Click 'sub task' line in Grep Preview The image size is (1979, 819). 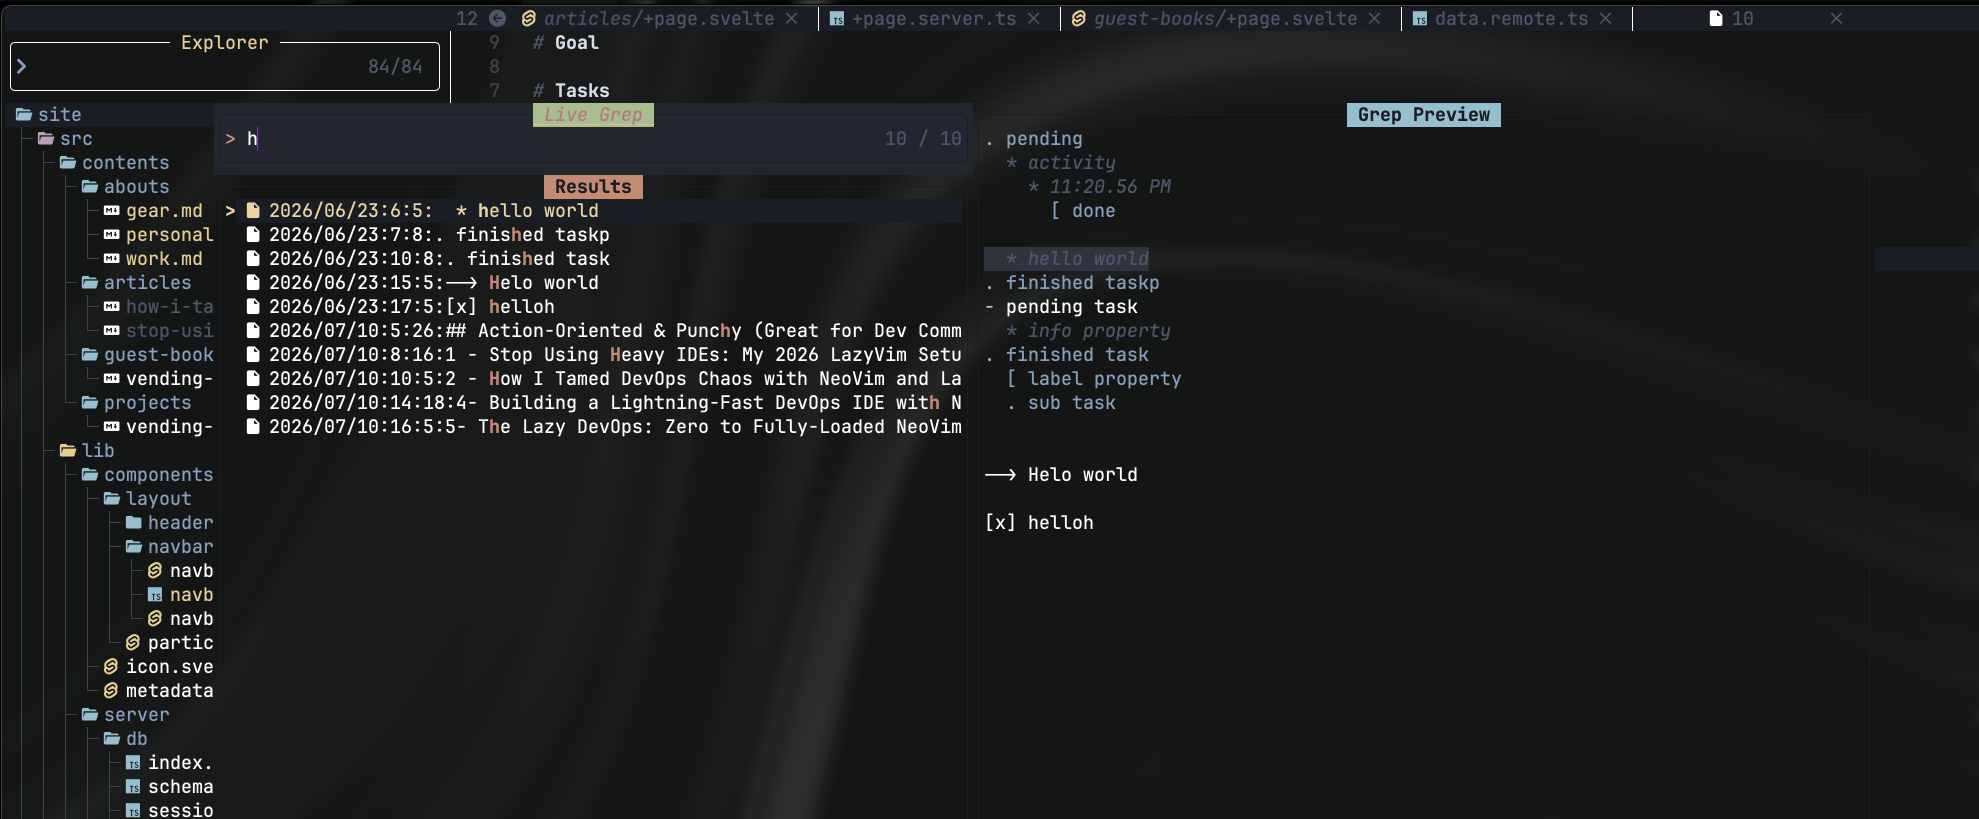click(1061, 403)
